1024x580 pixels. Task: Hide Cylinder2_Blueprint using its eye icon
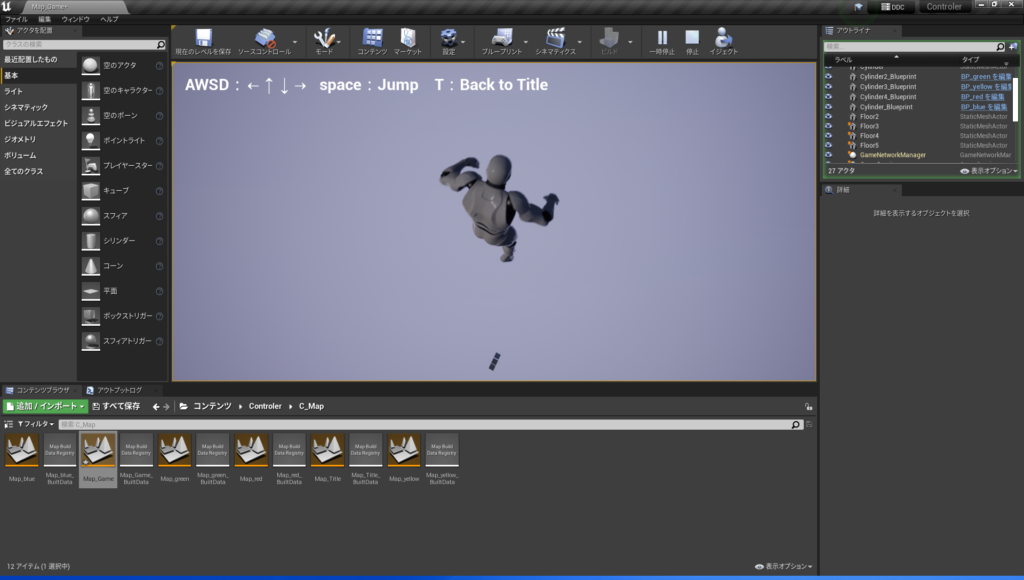click(828, 76)
